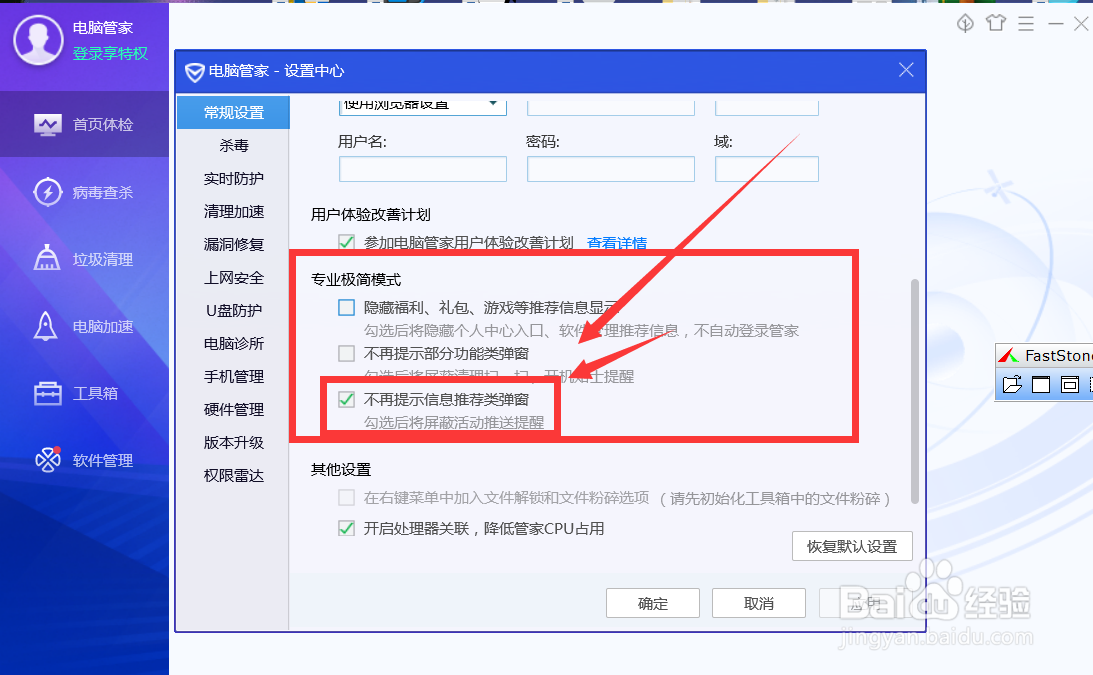Viewport: 1093px width, 675px height.
Task: Toggle 开启处理器关联 checkbox
Action: pyautogui.click(x=346, y=529)
